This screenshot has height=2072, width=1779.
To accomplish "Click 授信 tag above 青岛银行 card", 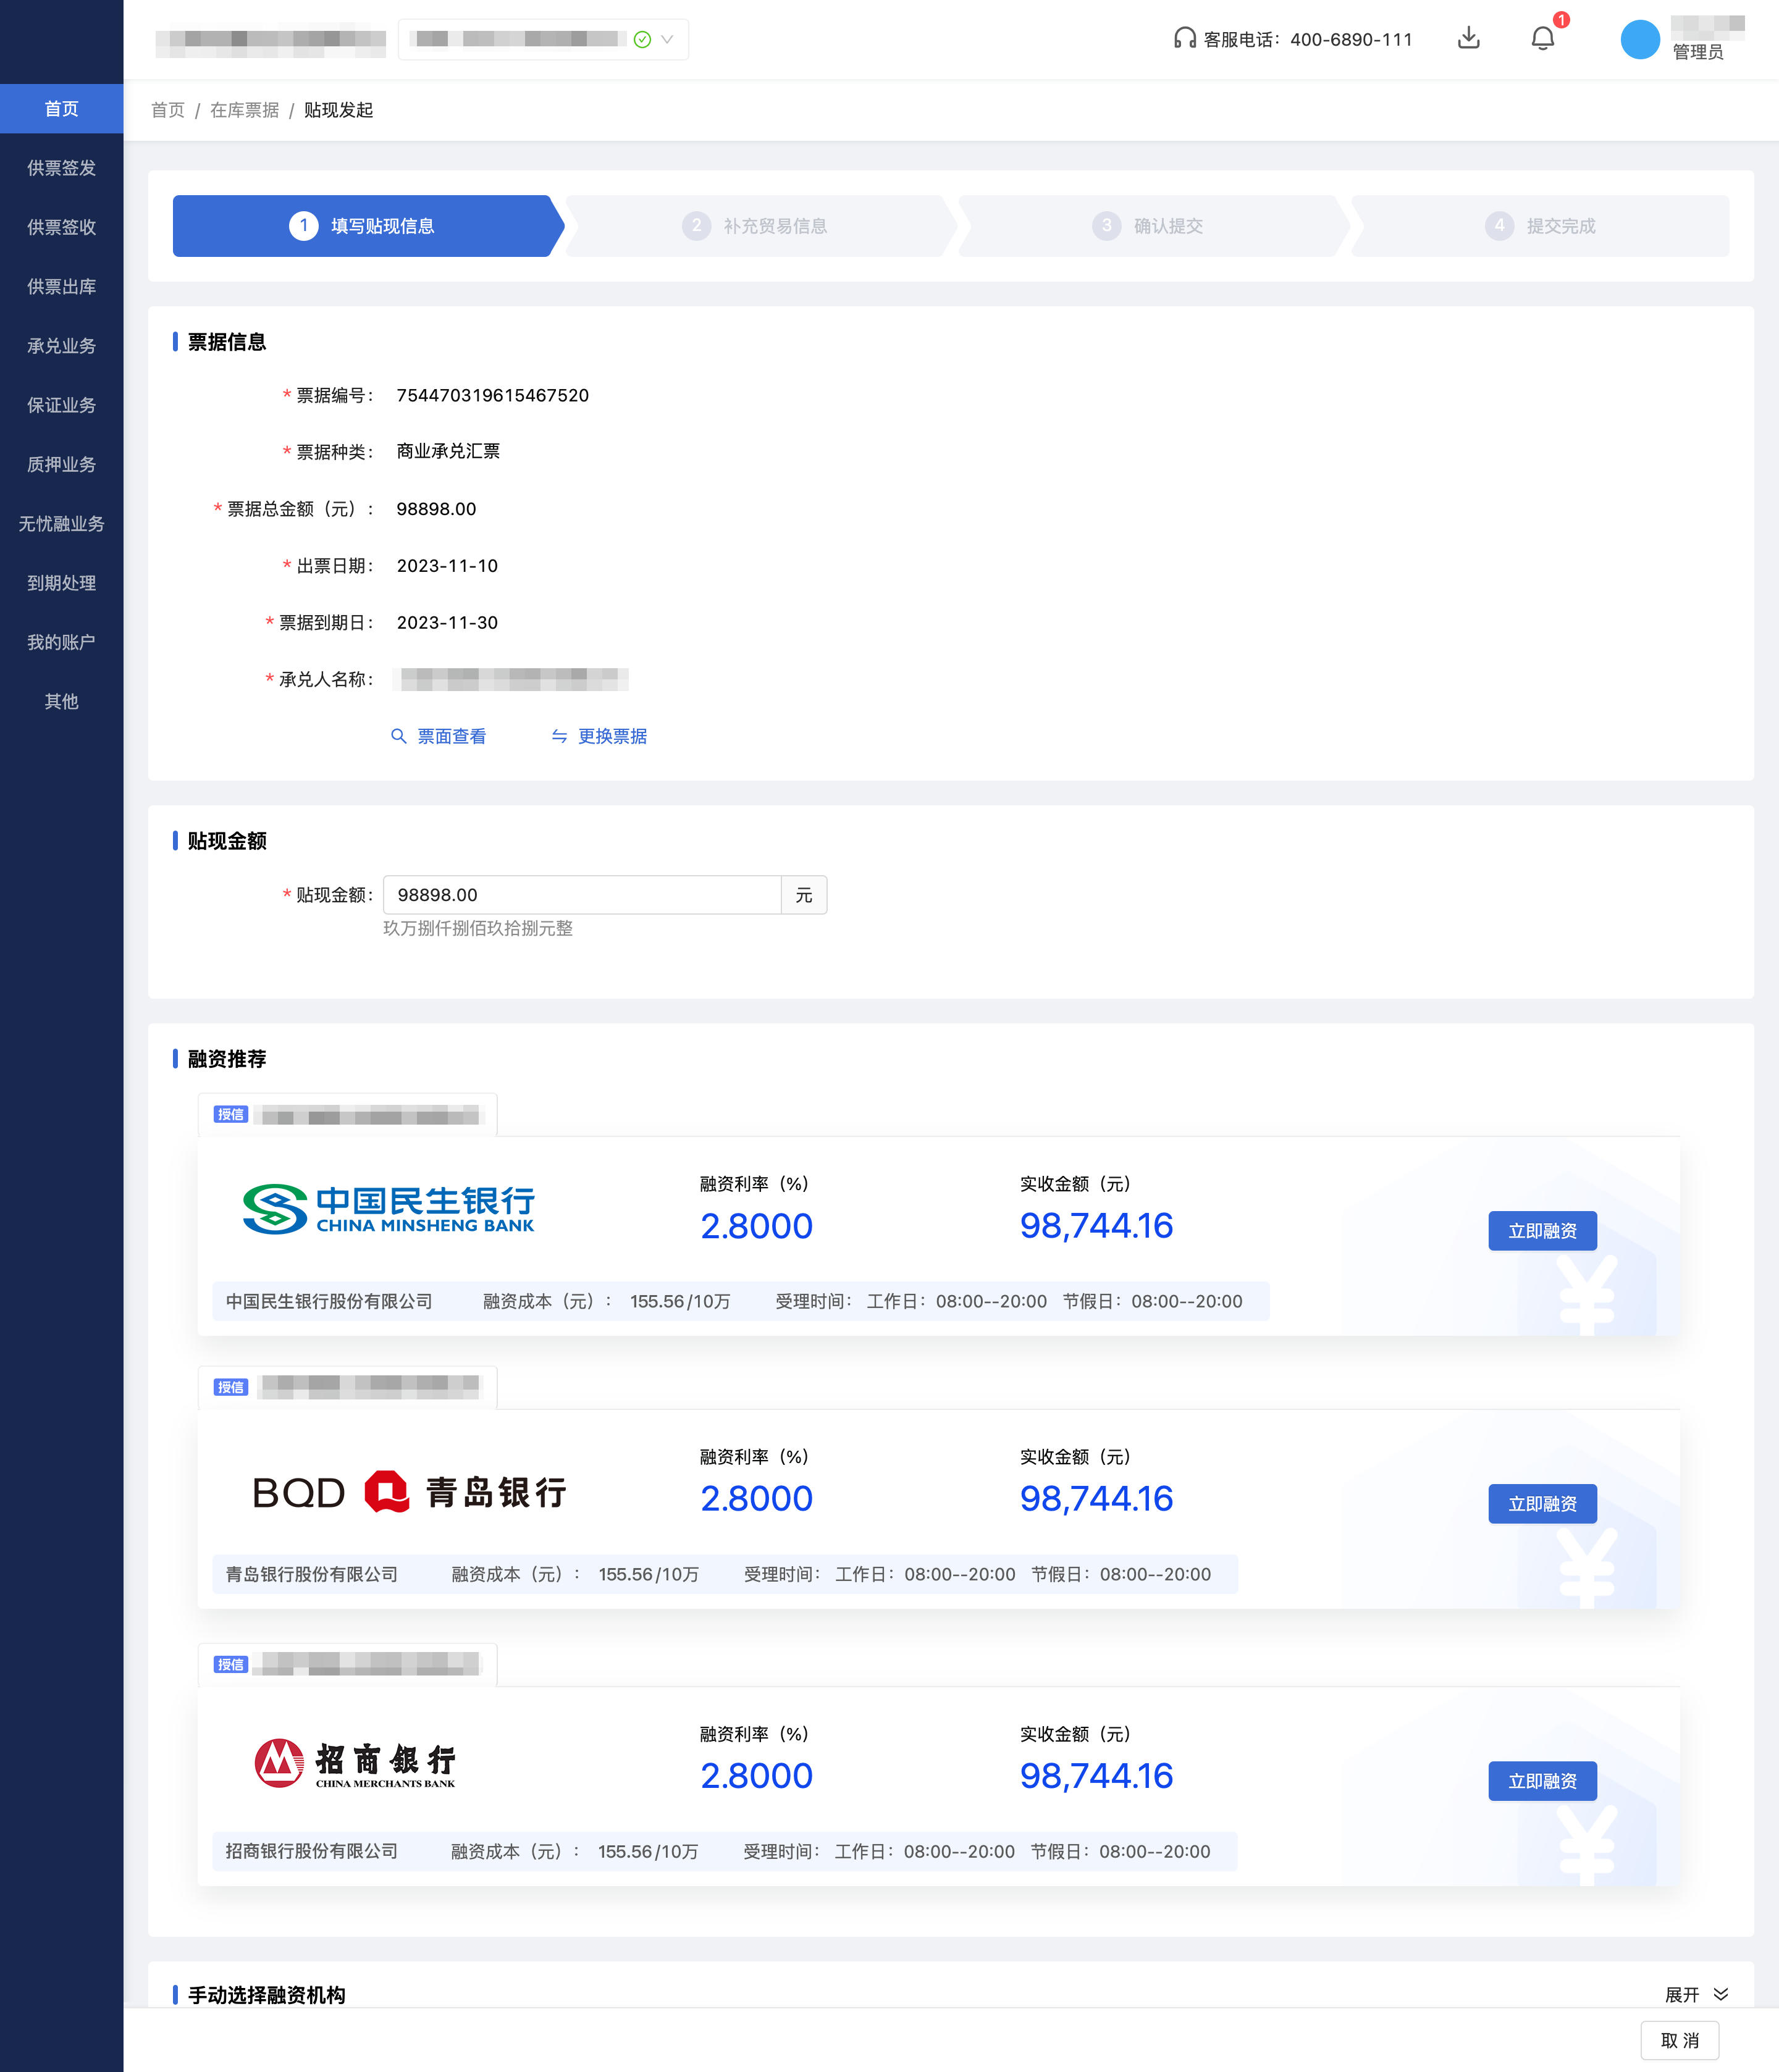I will coord(231,1387).
